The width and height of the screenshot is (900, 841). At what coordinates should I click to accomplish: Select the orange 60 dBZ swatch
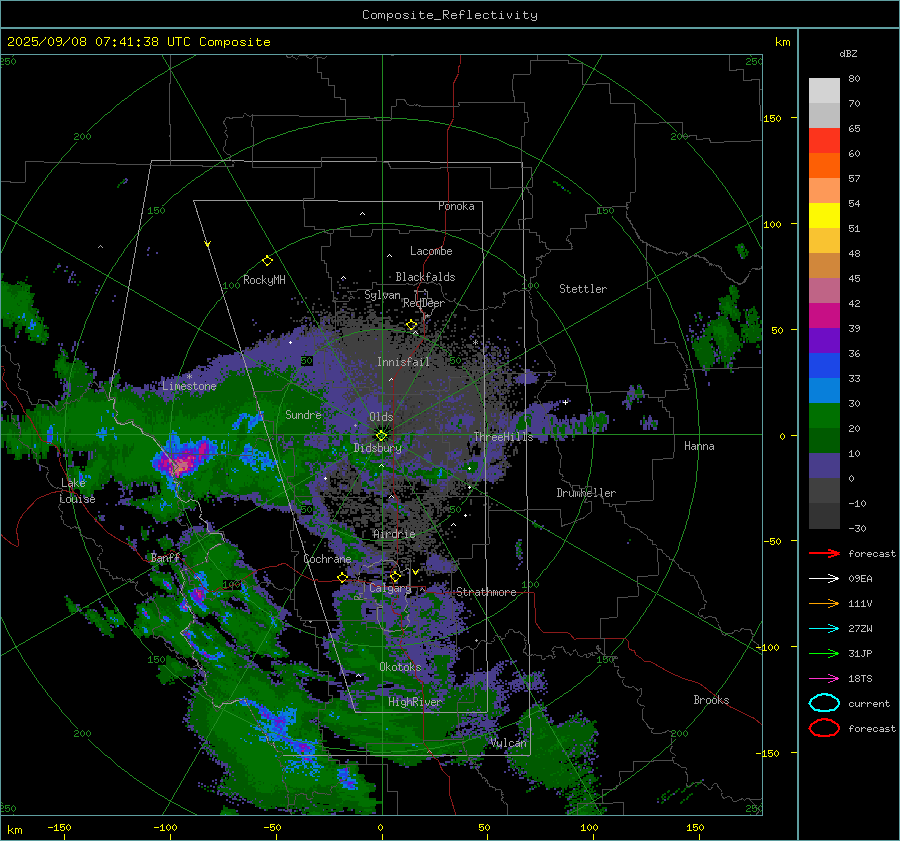(824, 166)
